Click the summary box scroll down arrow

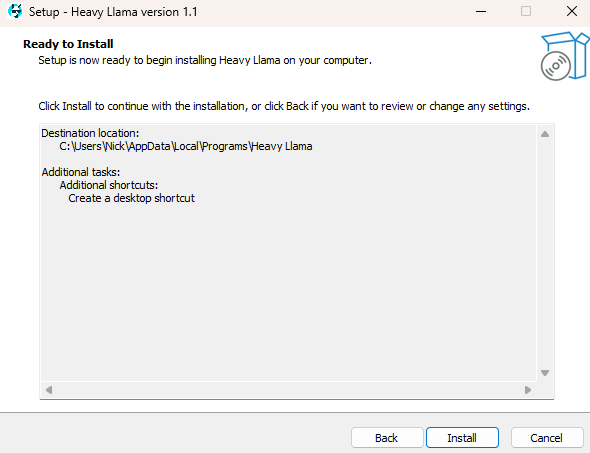coord(545,373)
